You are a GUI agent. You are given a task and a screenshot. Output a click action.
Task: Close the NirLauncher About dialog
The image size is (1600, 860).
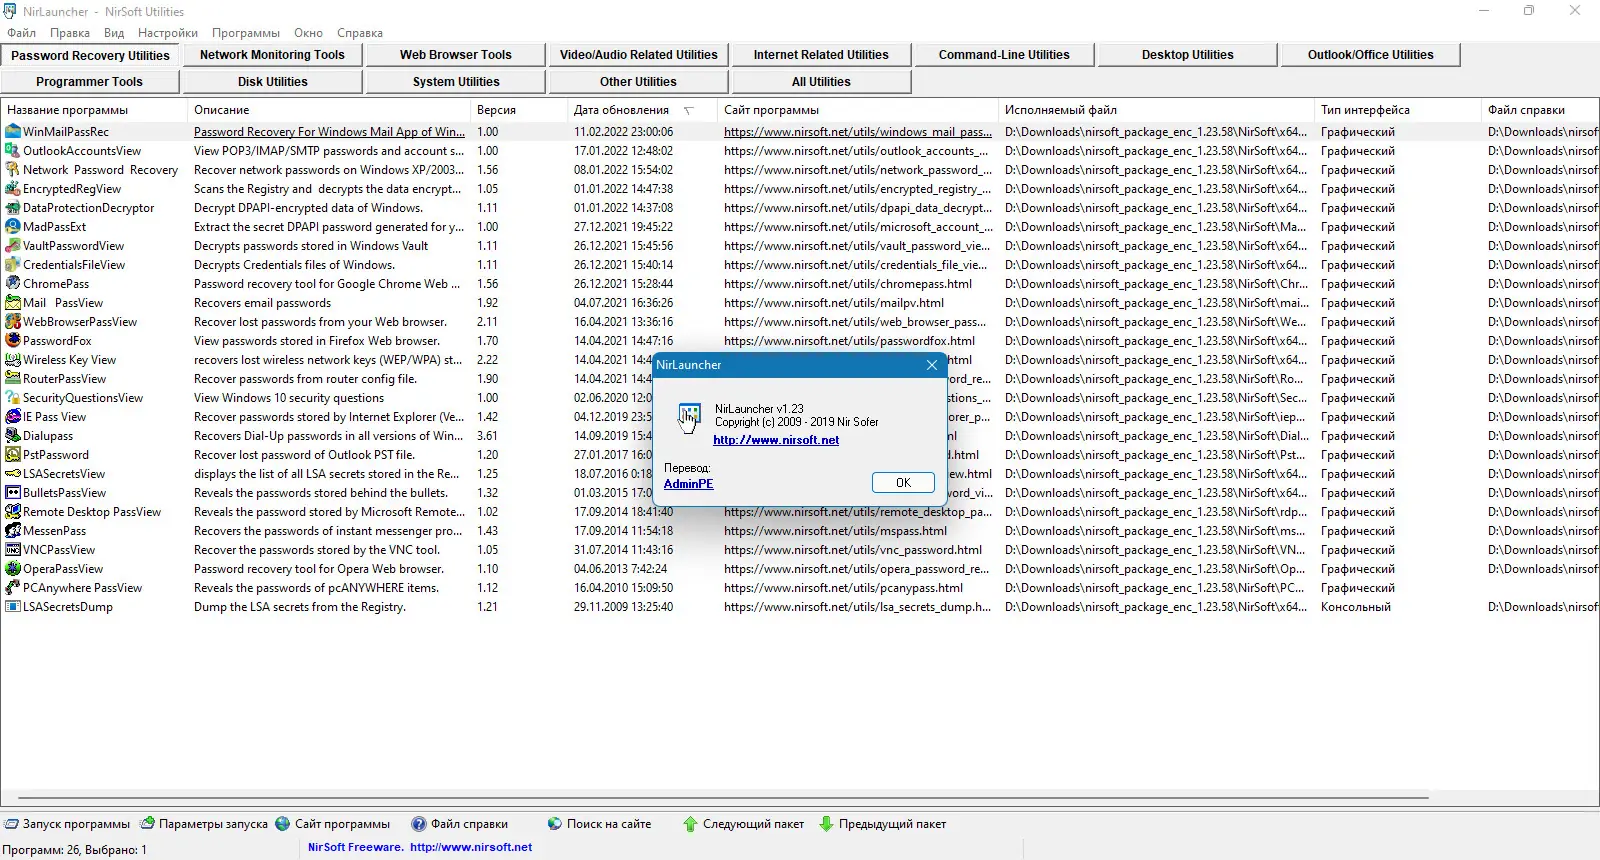click(932, 365)
